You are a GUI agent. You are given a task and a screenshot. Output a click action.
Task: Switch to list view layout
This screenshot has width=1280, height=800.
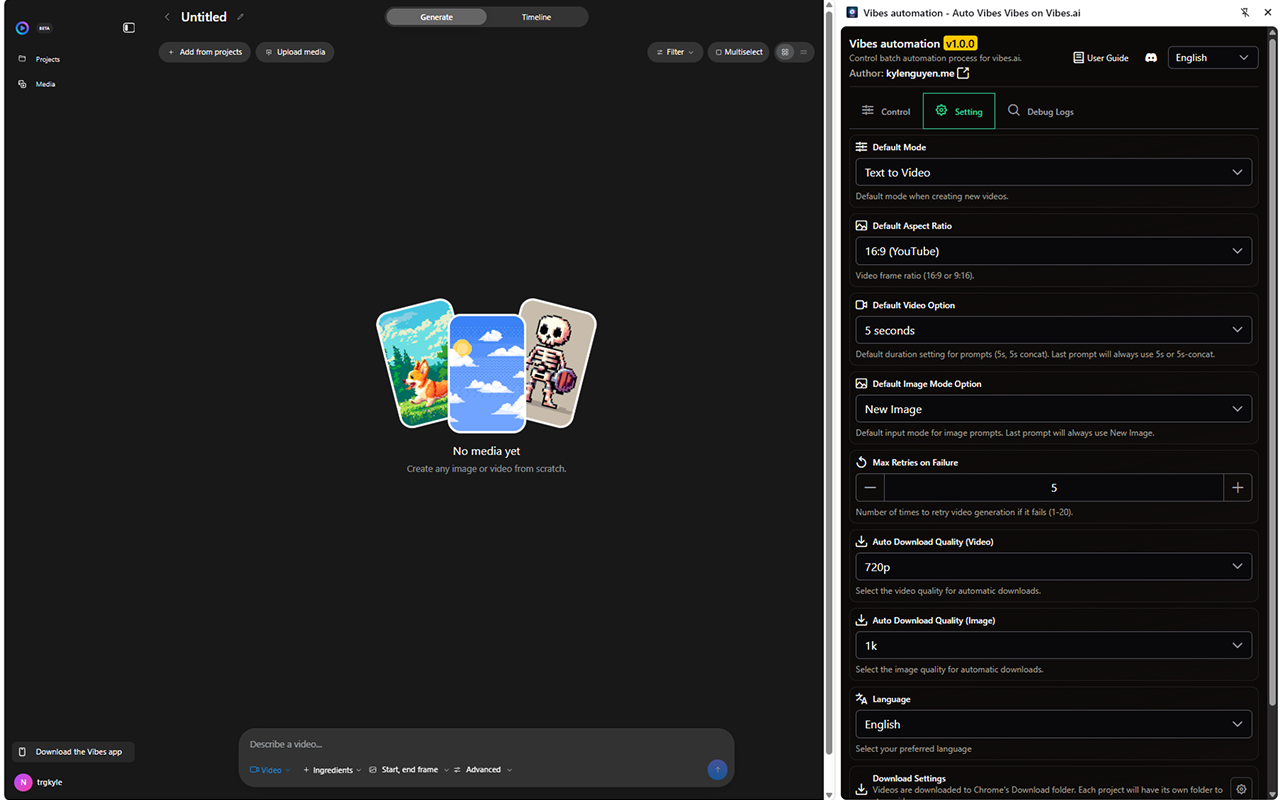(x=804, y=52)
